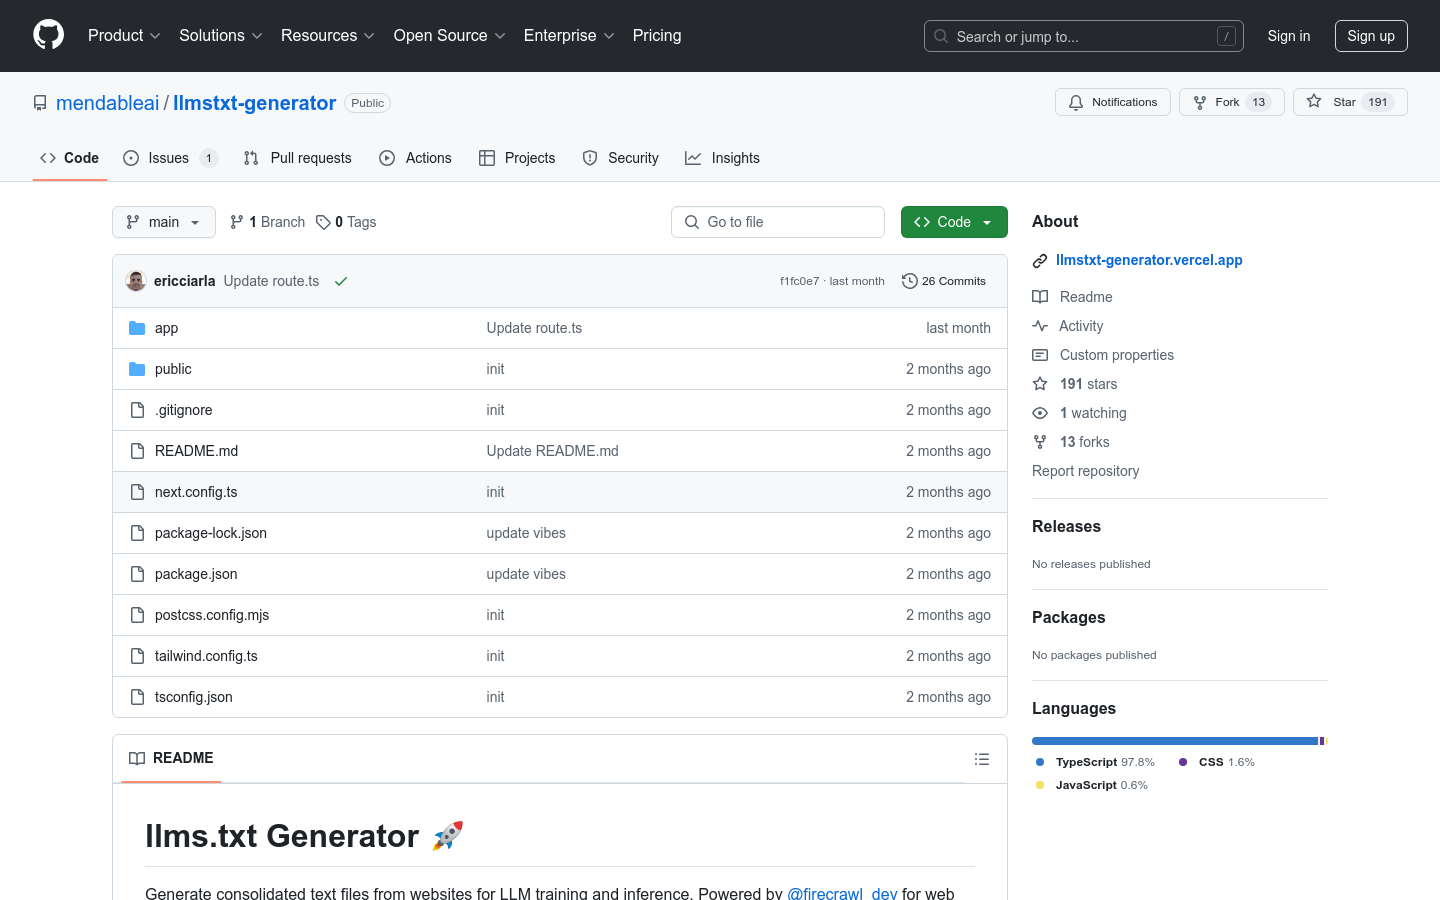Click the eye icon beside 1 watching
Image resolution: width=1440 pixels, height=900 pixels.
point(1040,413)
